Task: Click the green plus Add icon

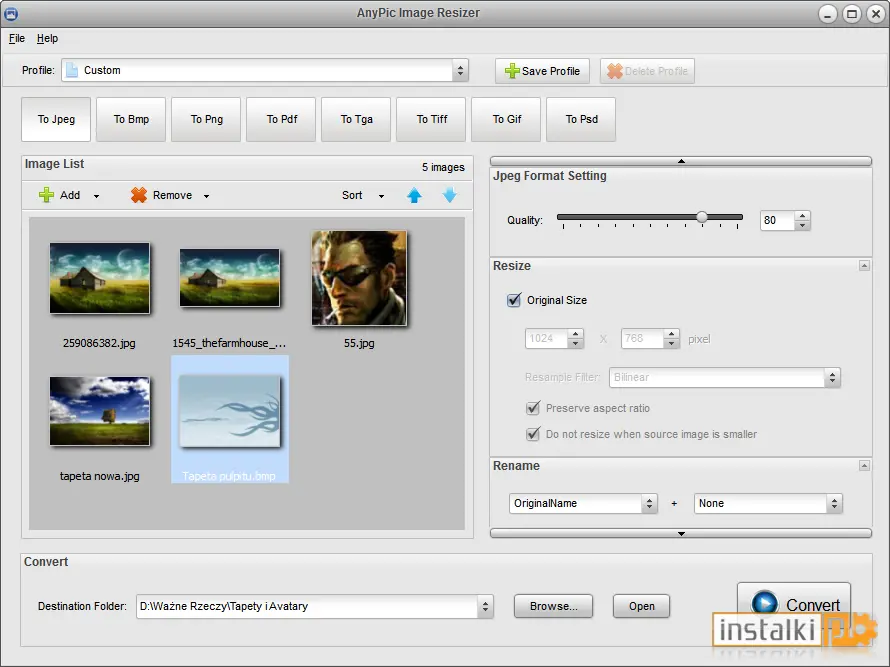Action: pyautogui.click(x=46, y=195)
